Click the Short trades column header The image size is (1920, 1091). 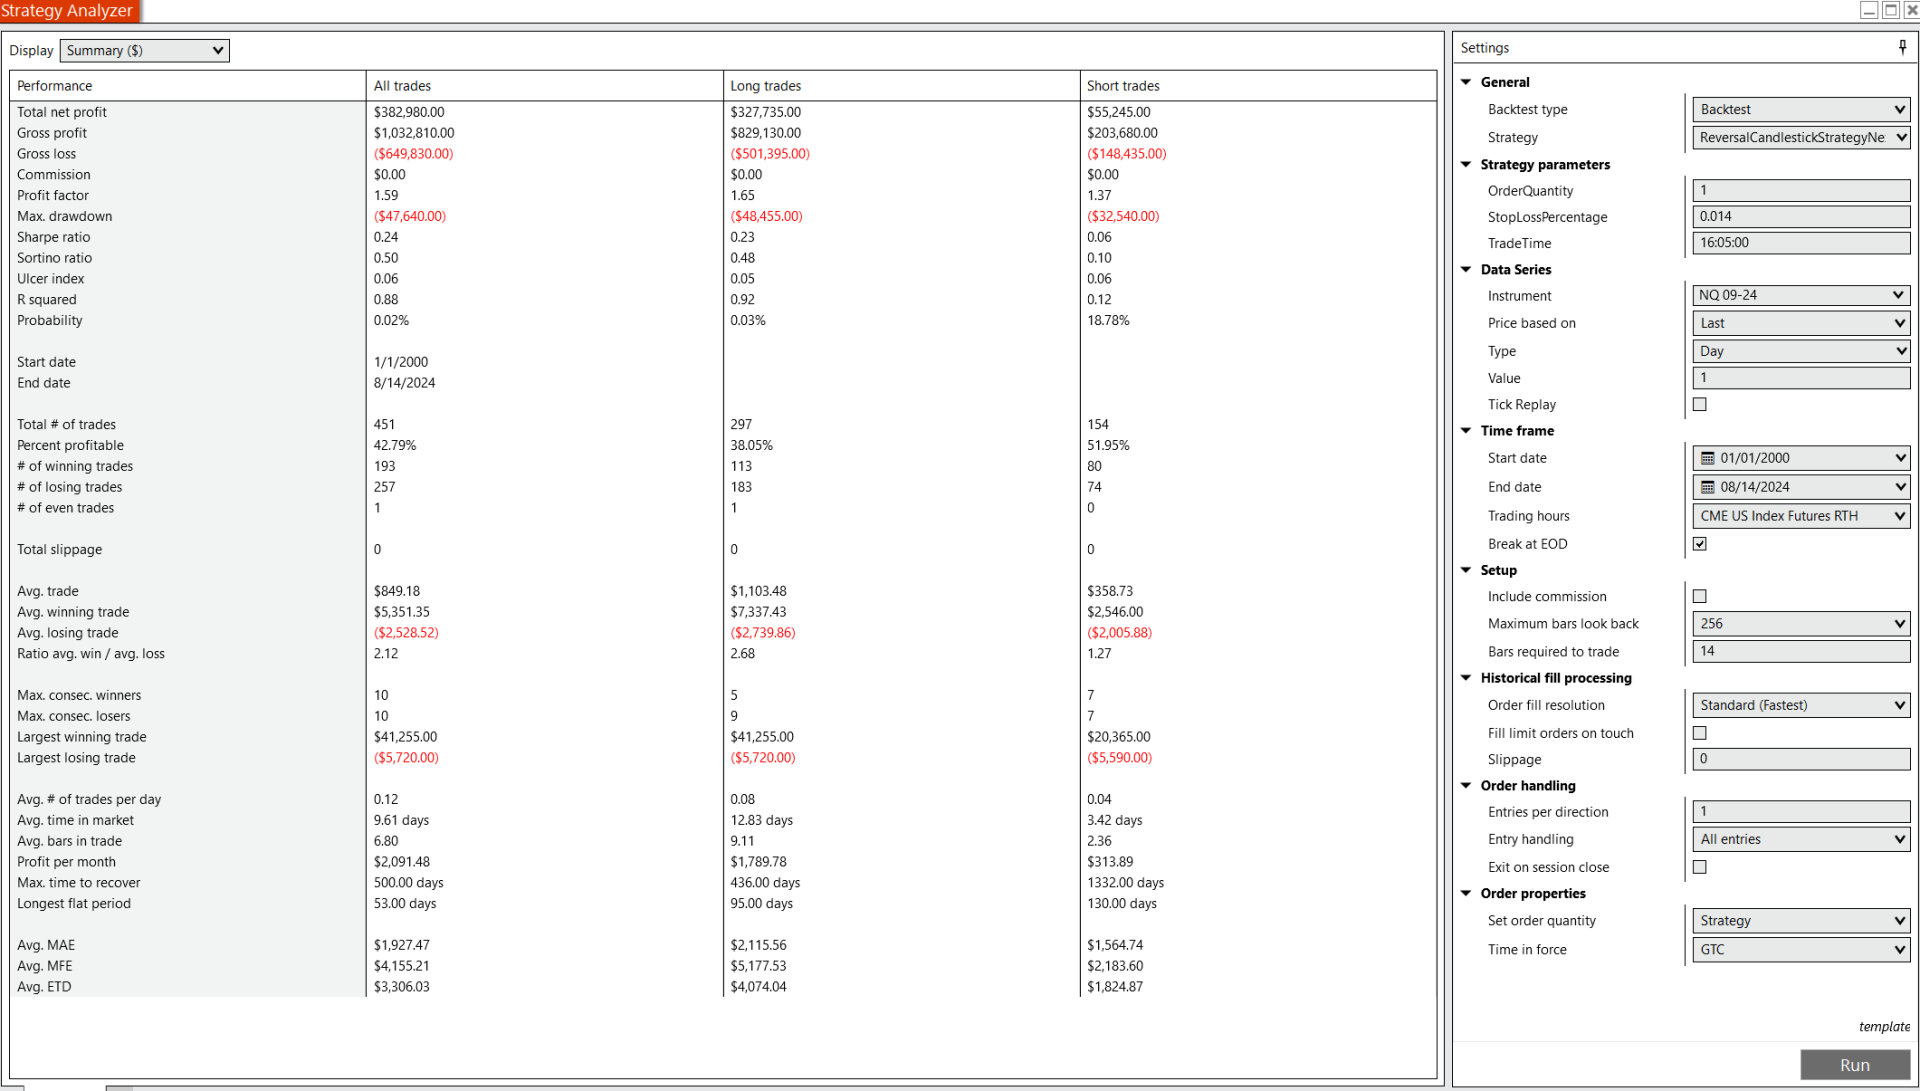coord(1122,86)
